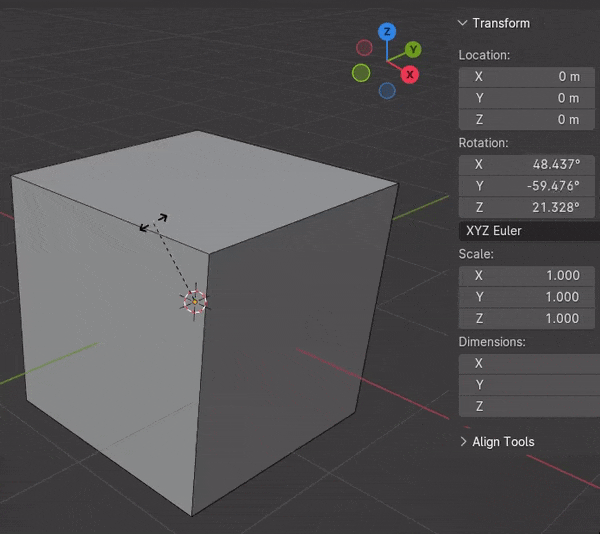600x534 pixels.
Task: Click the 3D cursor at cube origin
Action: point(195,302)
